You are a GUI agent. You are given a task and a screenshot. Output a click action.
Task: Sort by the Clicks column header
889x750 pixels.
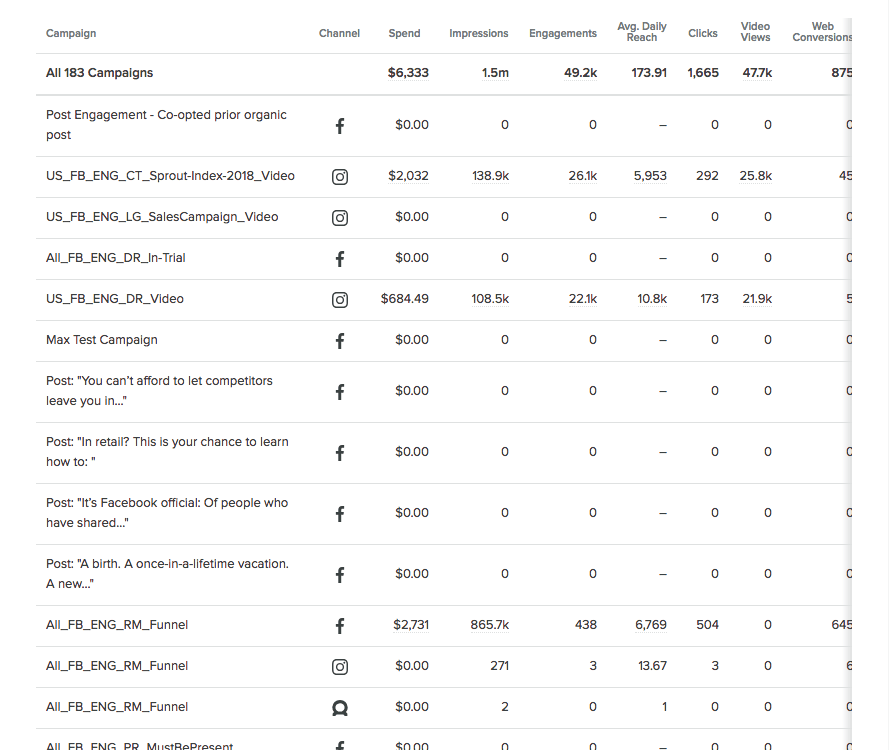[x=702, y=33]
